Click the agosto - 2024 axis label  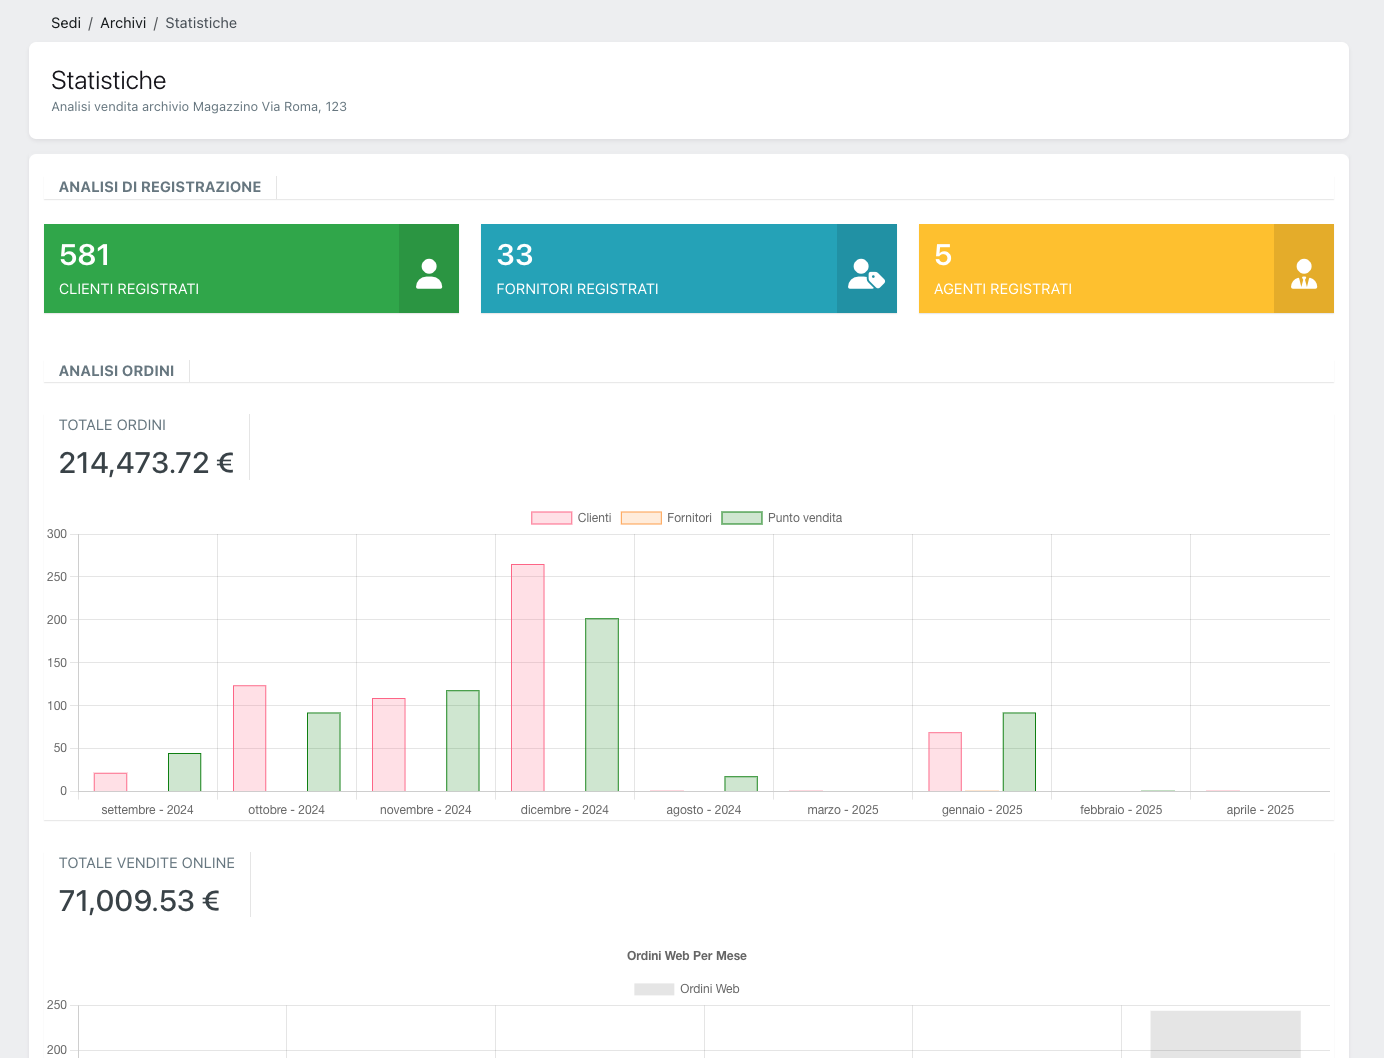pos(703,810)
